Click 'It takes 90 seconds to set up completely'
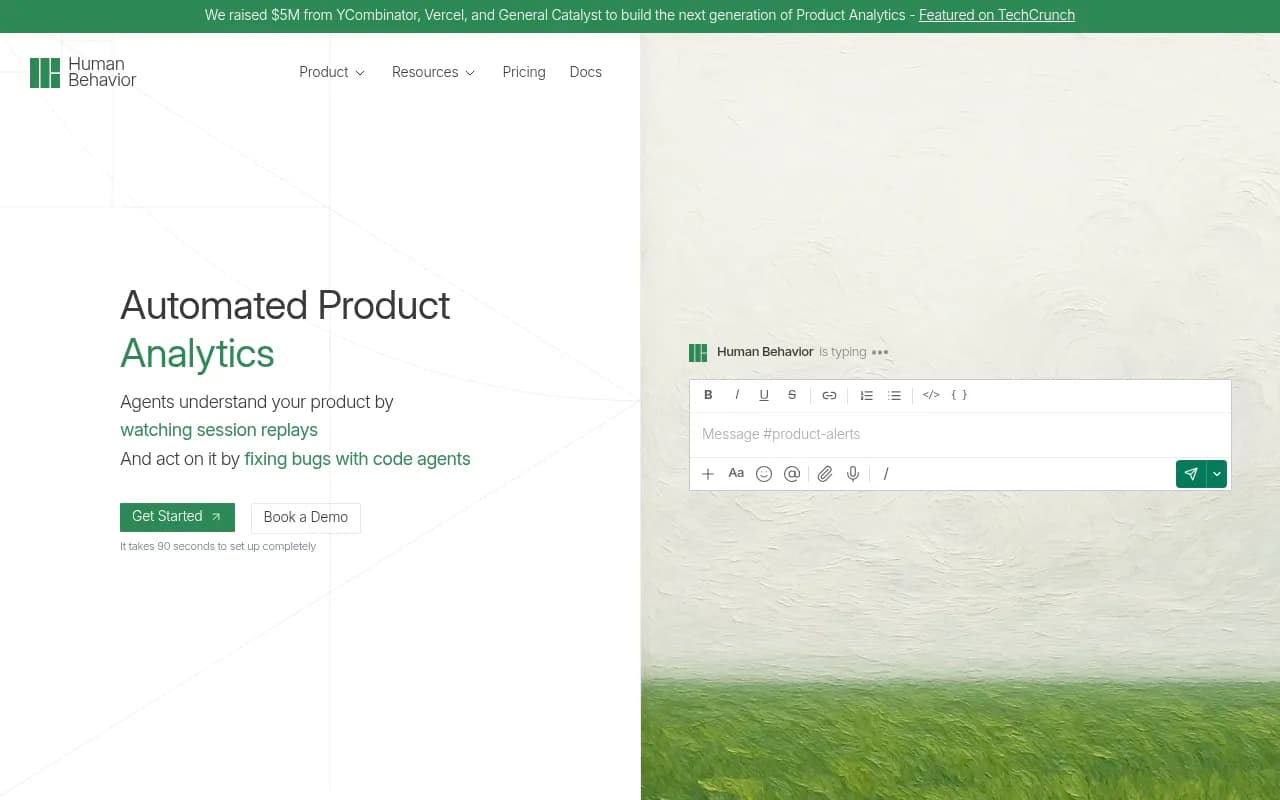The image size is (1280, 800). pyautogui.click(x=218, y=546)
